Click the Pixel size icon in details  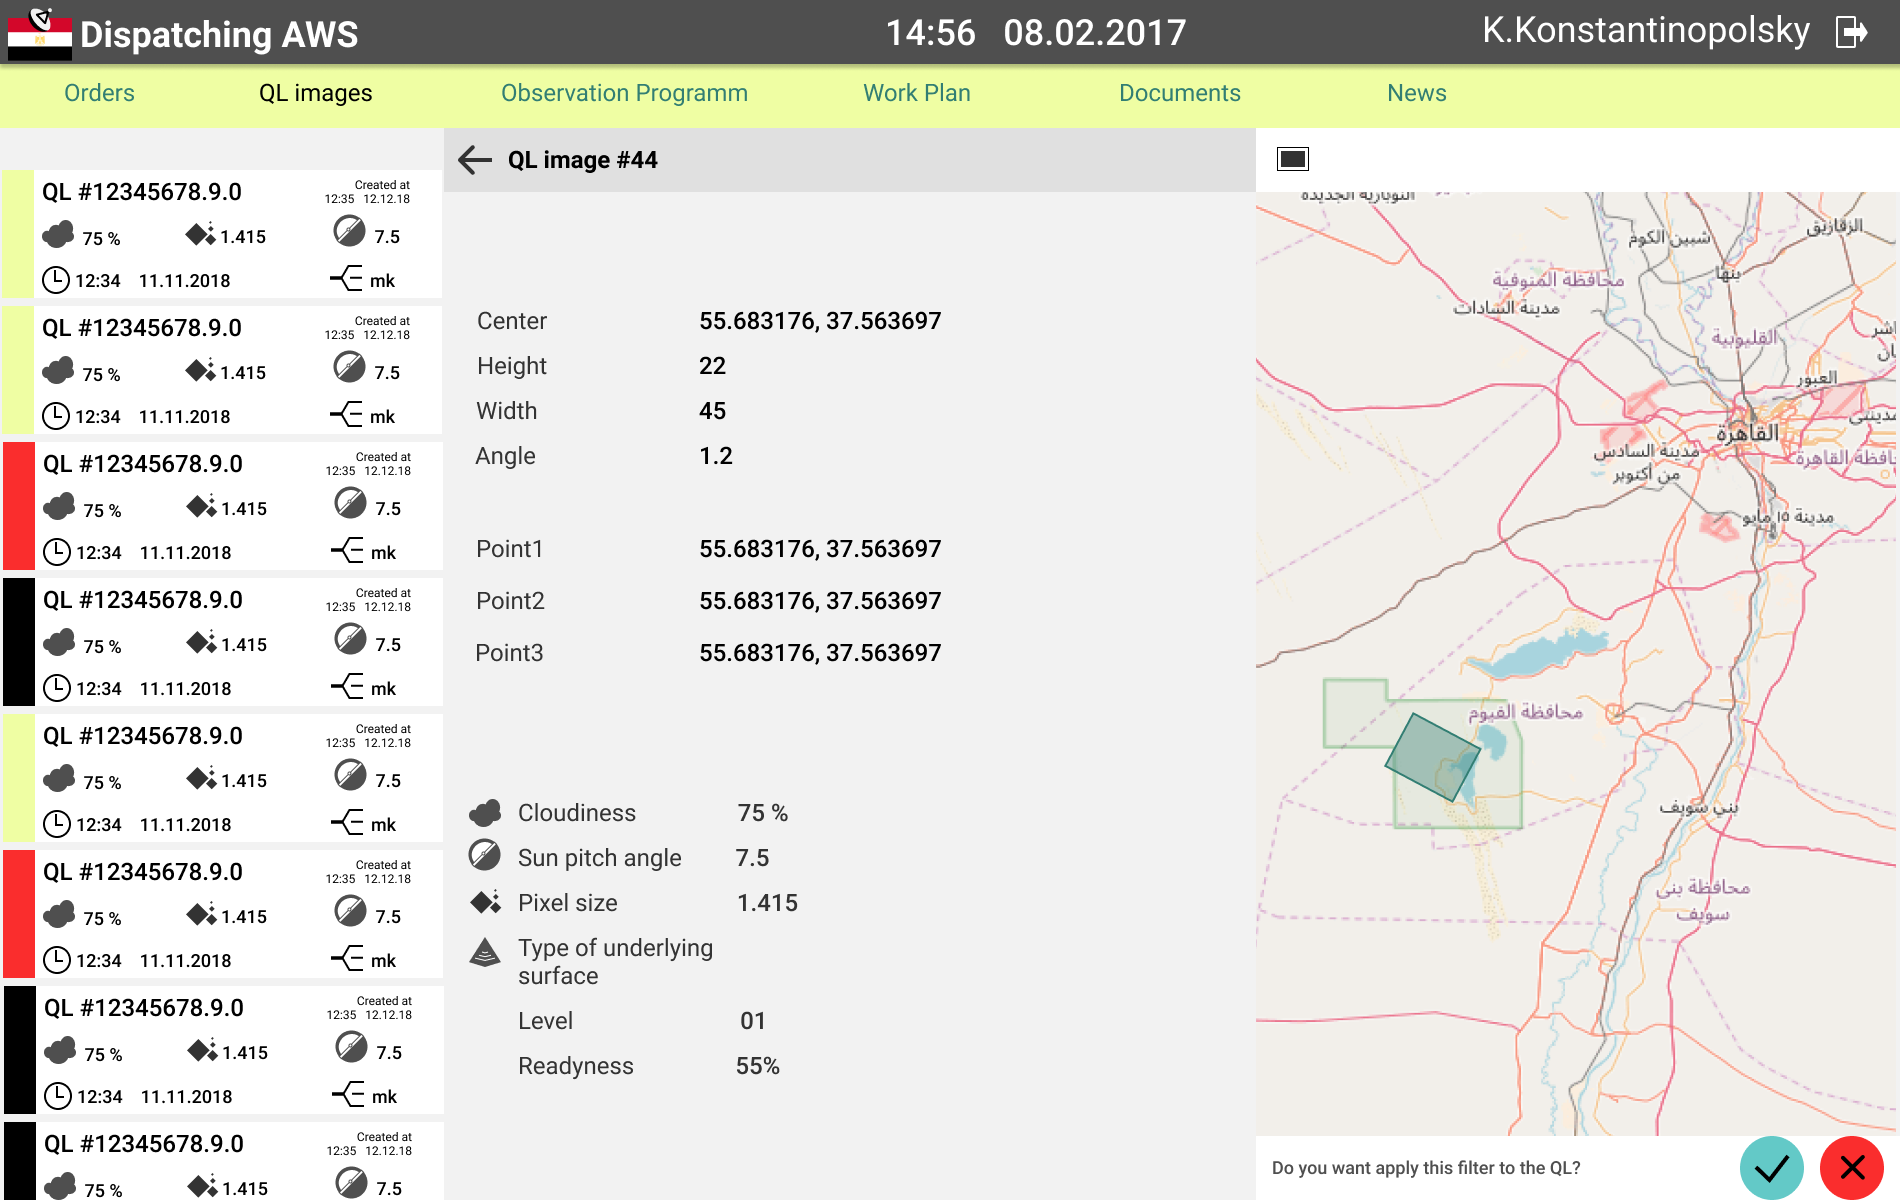tap(486, 902)
